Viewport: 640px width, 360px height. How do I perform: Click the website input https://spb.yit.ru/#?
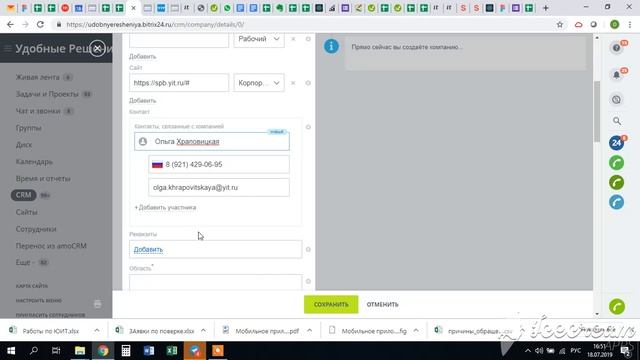[179, 83]
